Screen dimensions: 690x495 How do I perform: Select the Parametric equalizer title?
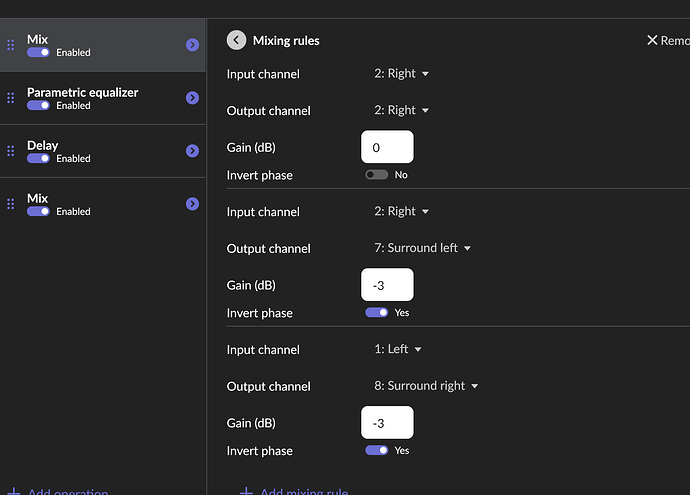click(82, 92)
